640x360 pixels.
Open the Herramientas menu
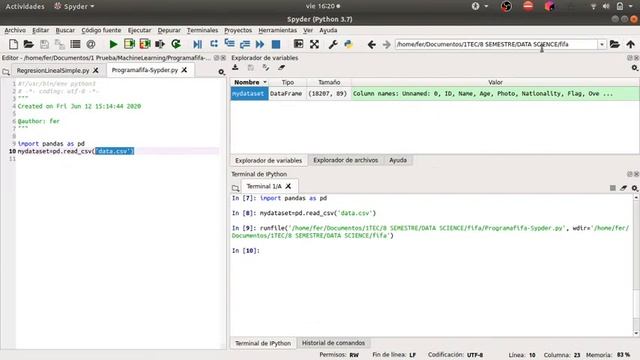pos(277,30)
